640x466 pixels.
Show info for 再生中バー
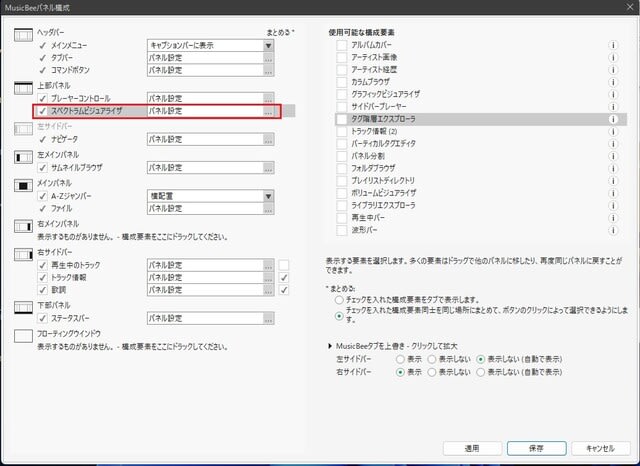point(613,218)
